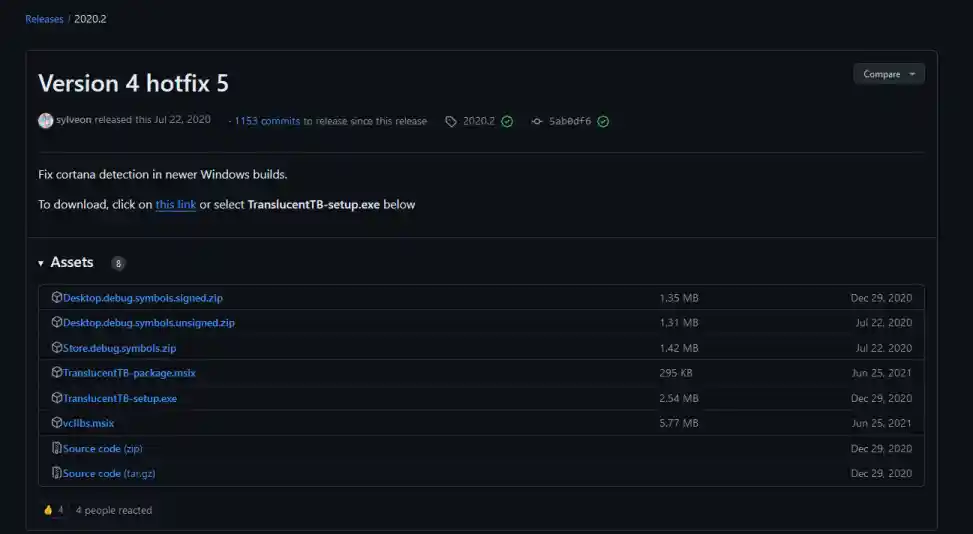The width and height of the screenshot is (973, 534).
Task: Click the 2.54 MB size value
Action: tap(679, 398)
